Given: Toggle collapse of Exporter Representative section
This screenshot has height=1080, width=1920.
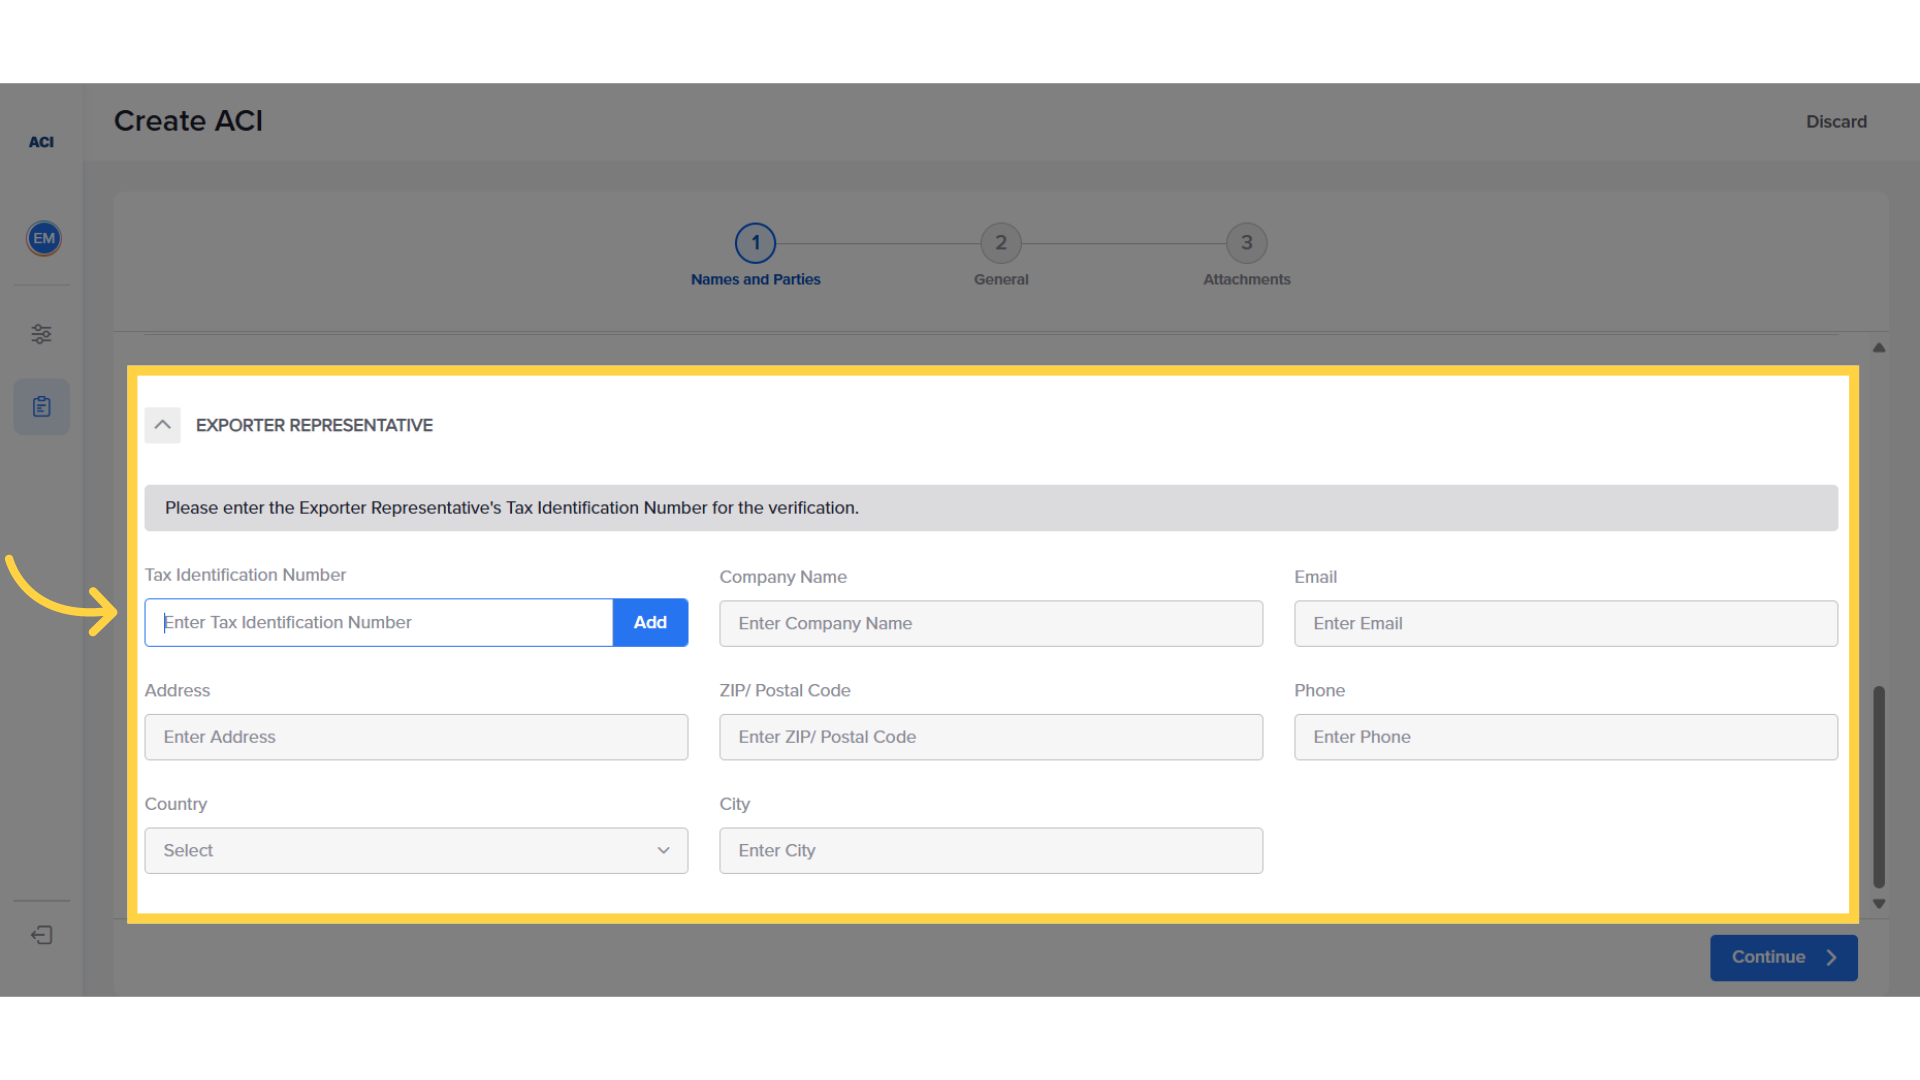Looking at the screenshot, I should [x=162, y=423].
